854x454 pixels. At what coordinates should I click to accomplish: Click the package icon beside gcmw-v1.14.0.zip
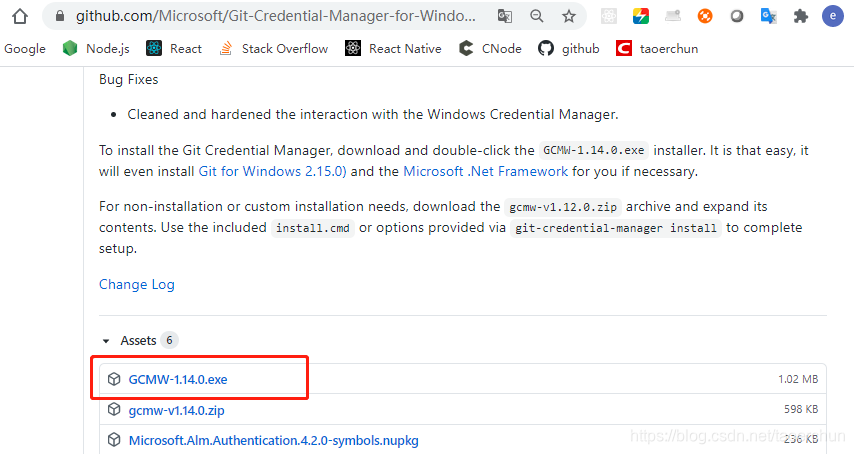click(114, 409)
